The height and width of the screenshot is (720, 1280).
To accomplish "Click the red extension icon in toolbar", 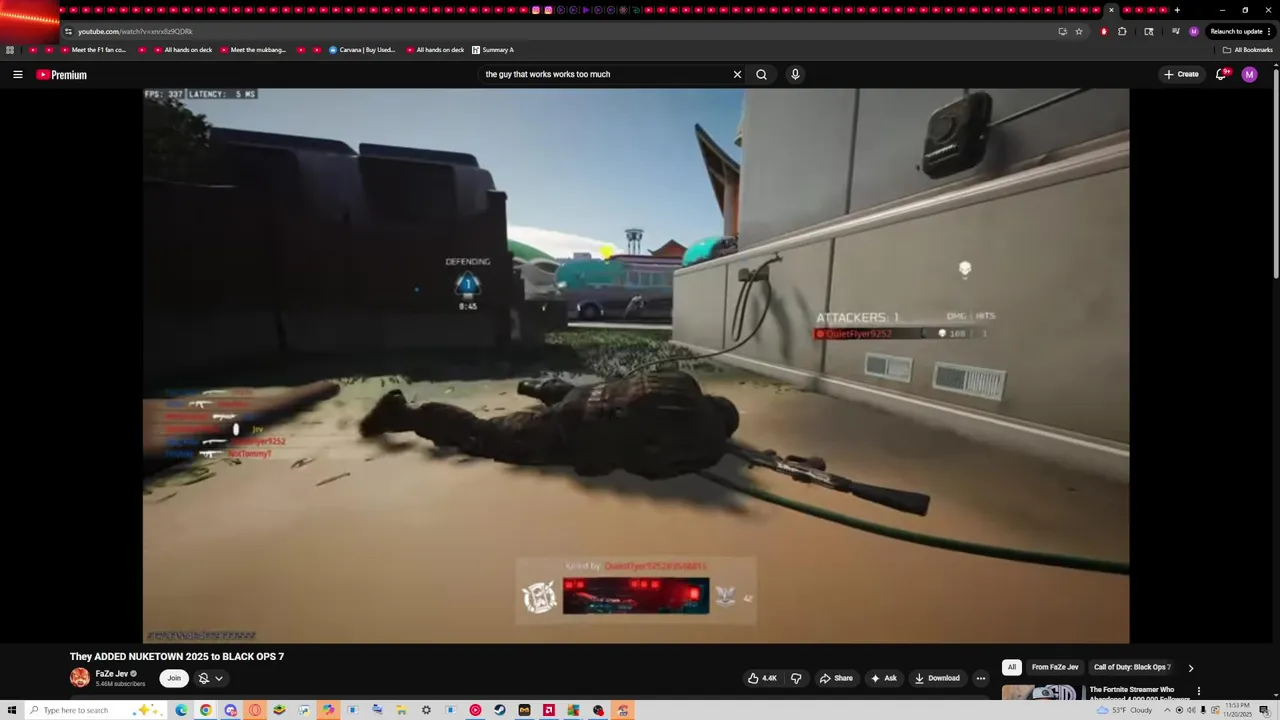I will pos(1104,31).
